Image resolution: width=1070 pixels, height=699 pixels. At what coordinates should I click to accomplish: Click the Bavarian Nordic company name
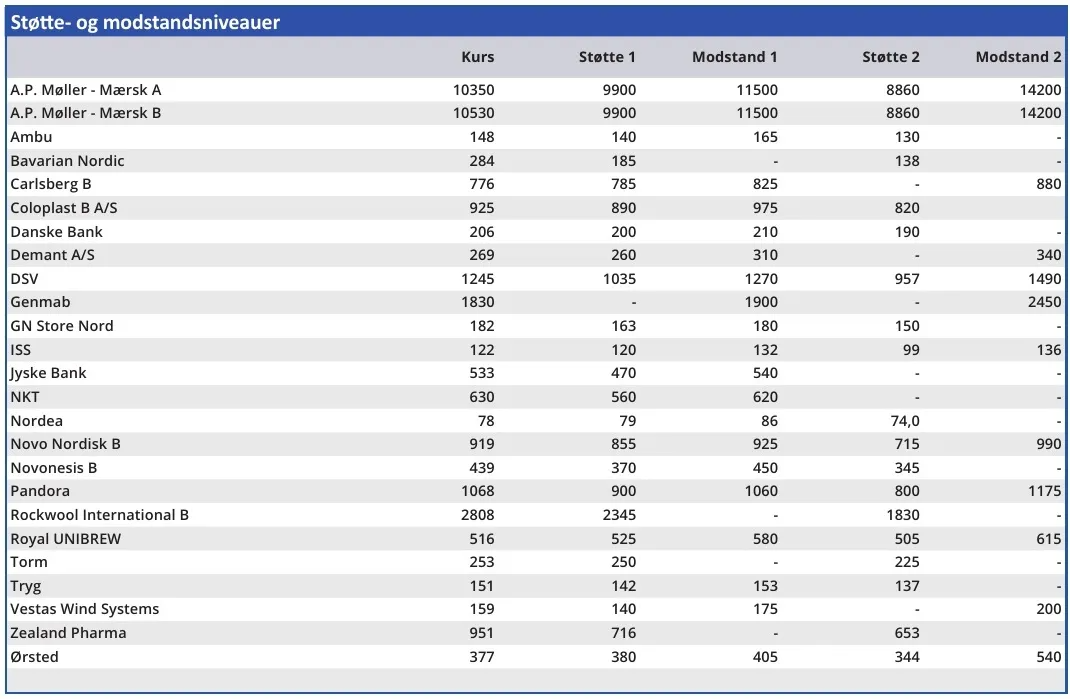(68, 161)
